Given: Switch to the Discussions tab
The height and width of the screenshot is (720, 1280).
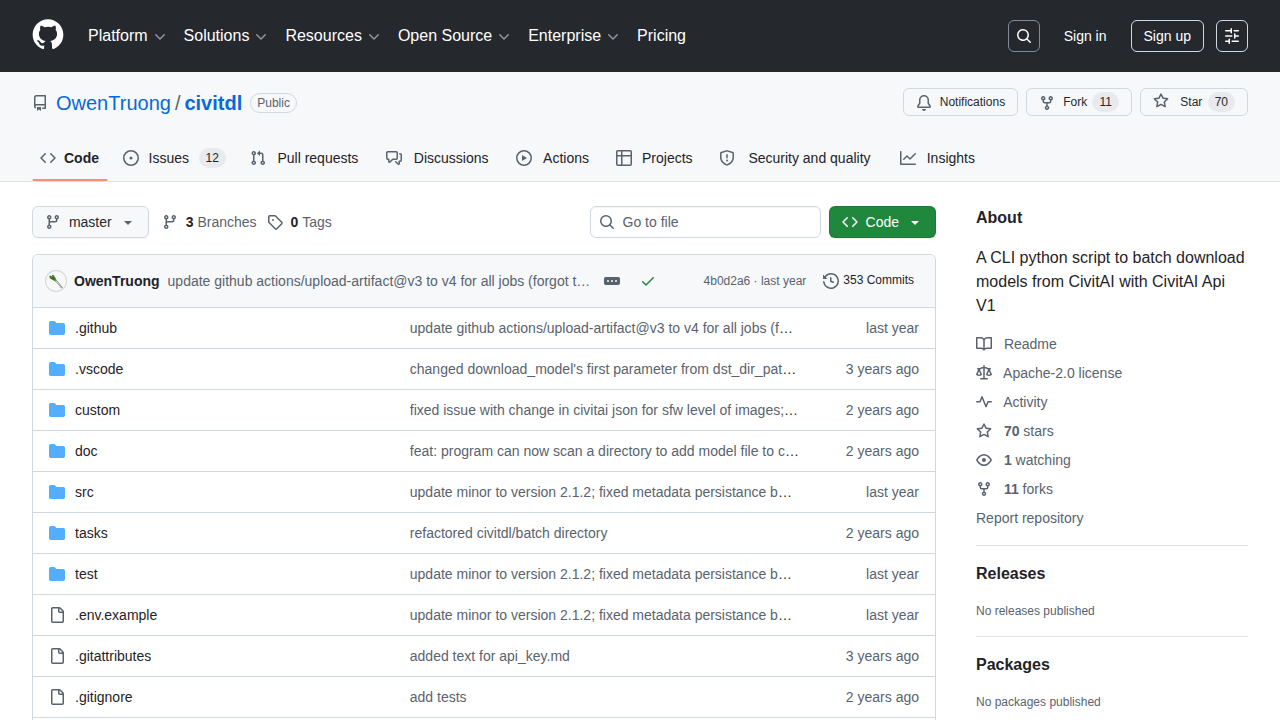Looking at the screenshot, I should tap(437, 158).
